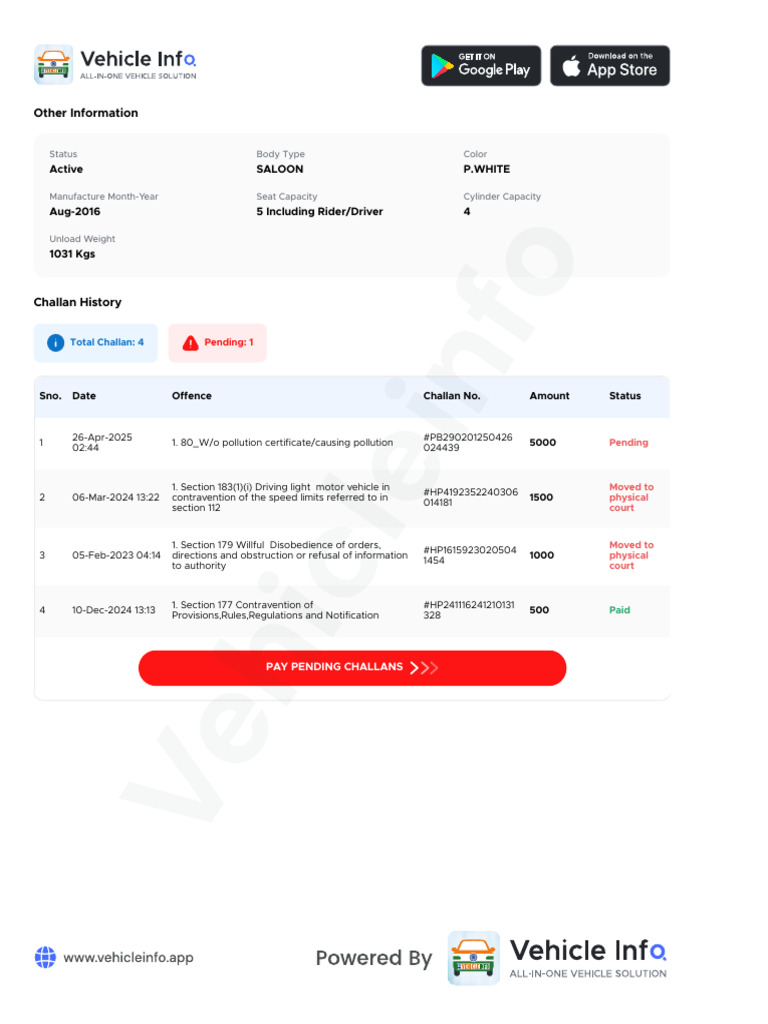Select the Total Challan: 4 chip
This screenshot has width=768, height=1024.
(x=95, y=342)
